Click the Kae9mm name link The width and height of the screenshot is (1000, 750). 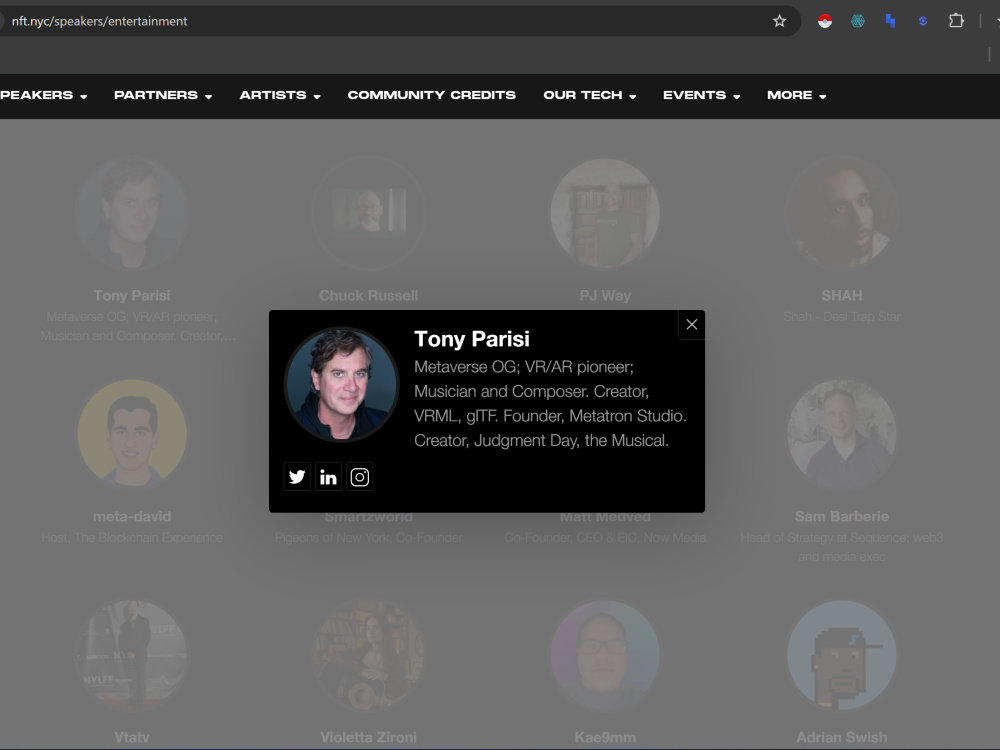click(x=605, y=737)
